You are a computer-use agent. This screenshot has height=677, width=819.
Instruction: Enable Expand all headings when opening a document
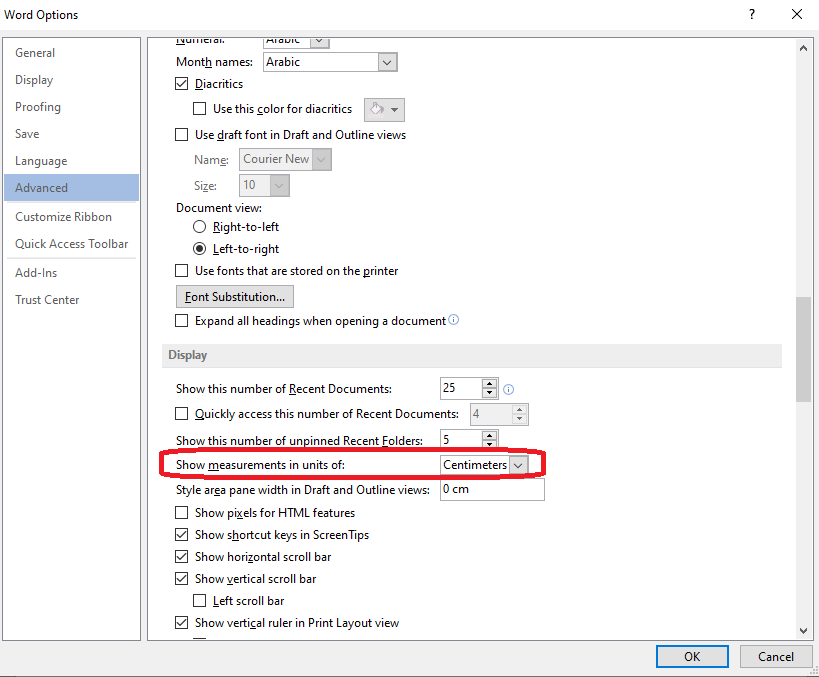coord(181,320)
